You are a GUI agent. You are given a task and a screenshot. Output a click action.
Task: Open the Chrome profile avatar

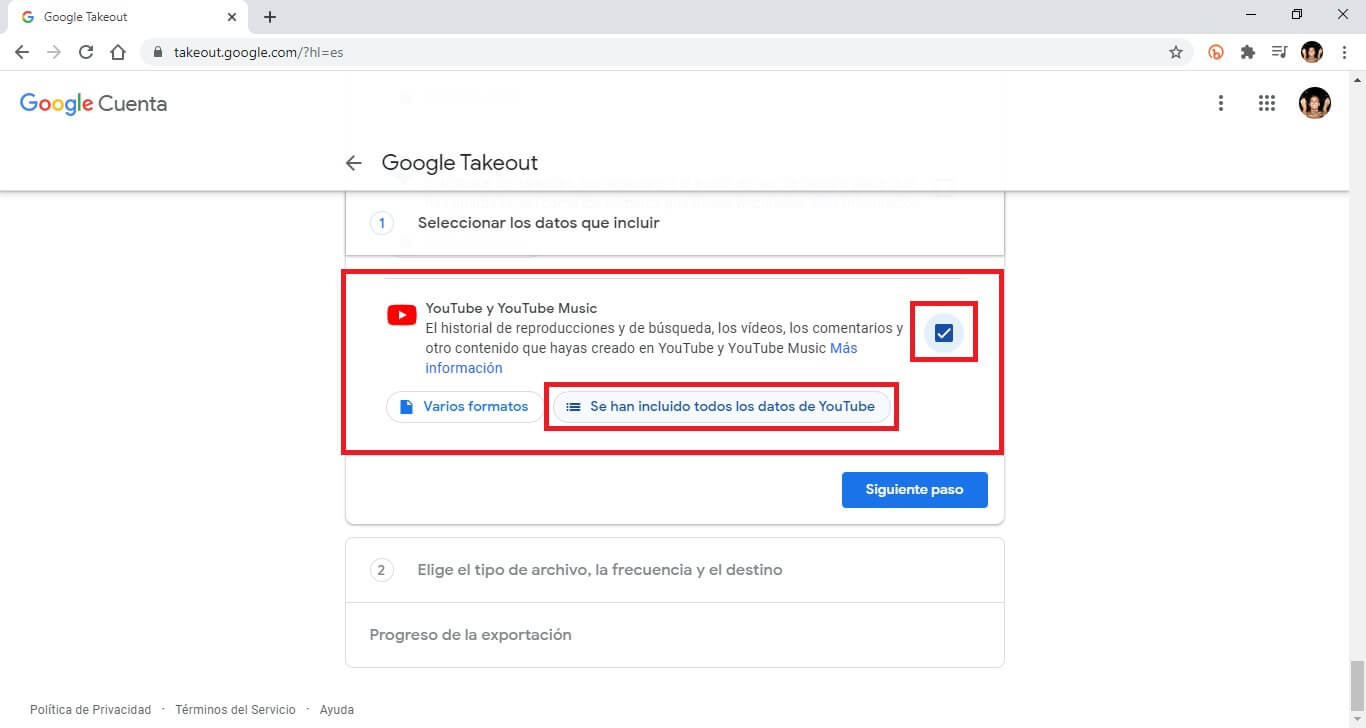tap(1312, 52)
